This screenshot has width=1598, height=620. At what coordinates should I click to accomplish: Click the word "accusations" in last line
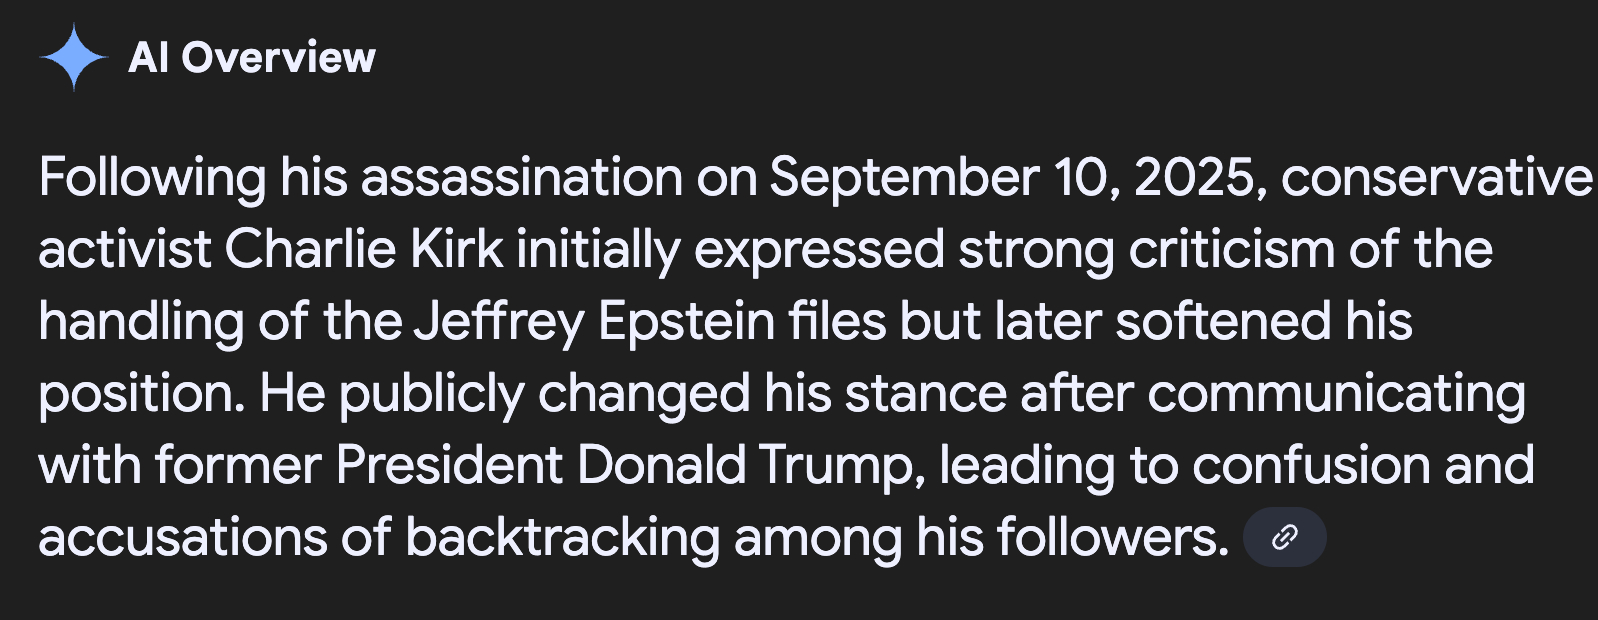click(x=182, y=538)
